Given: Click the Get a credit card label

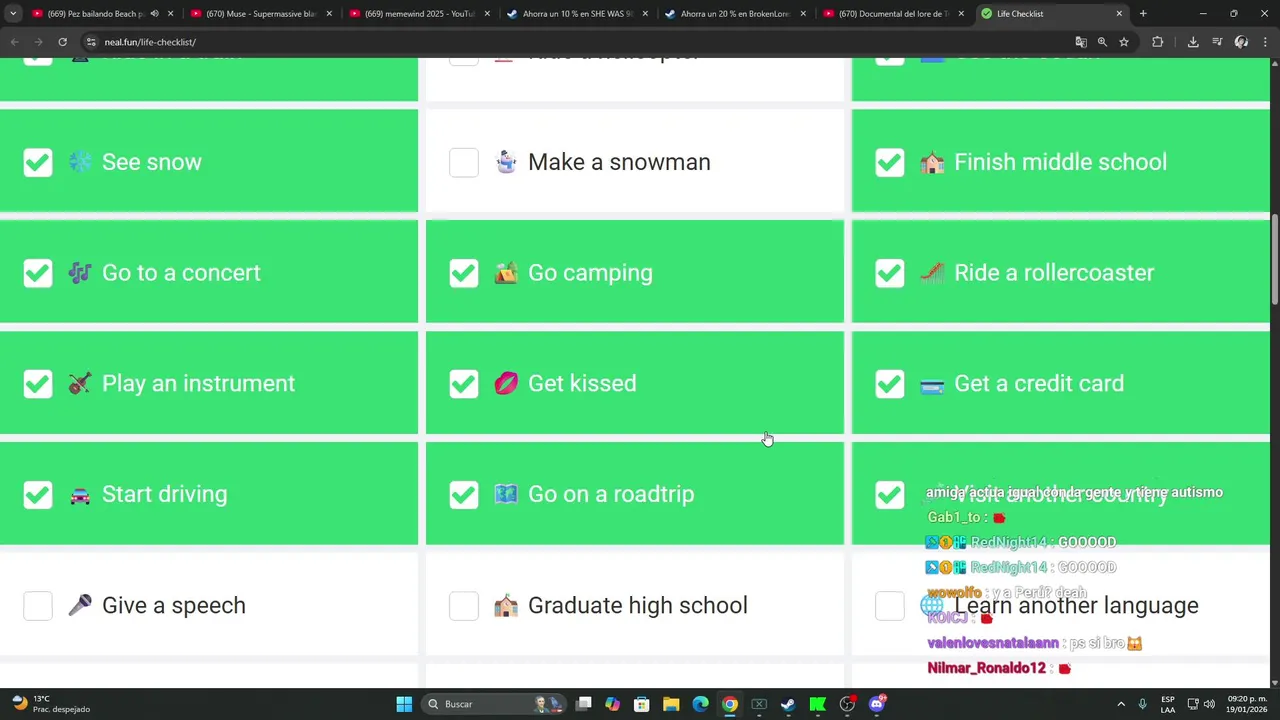Looking at the screenshot, I should [1039, 384].
